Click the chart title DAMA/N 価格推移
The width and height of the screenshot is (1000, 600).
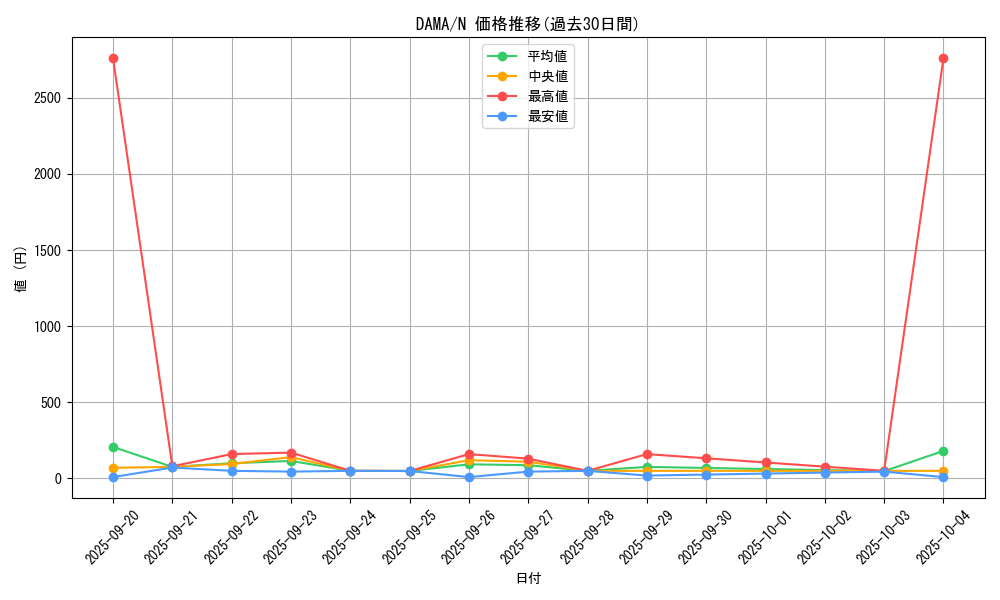527,24
